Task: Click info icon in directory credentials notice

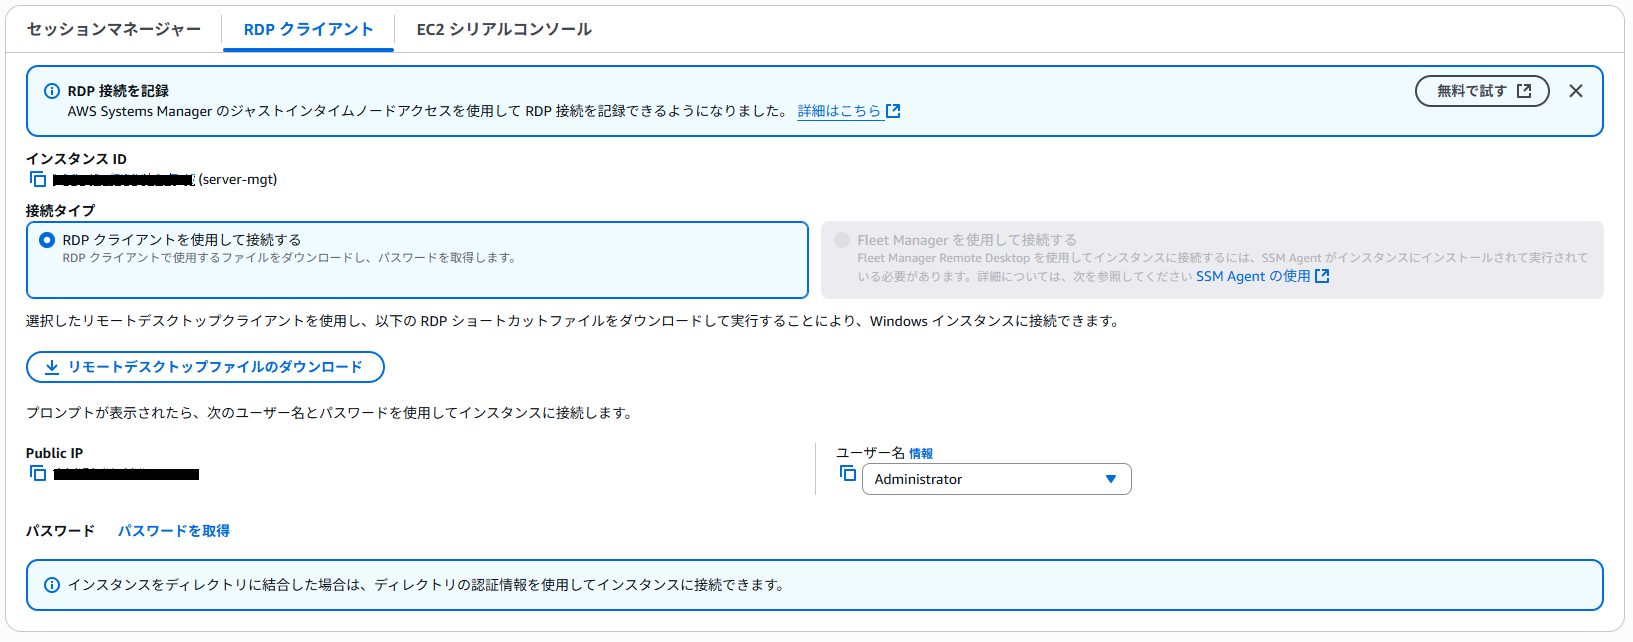Action: 52,585
